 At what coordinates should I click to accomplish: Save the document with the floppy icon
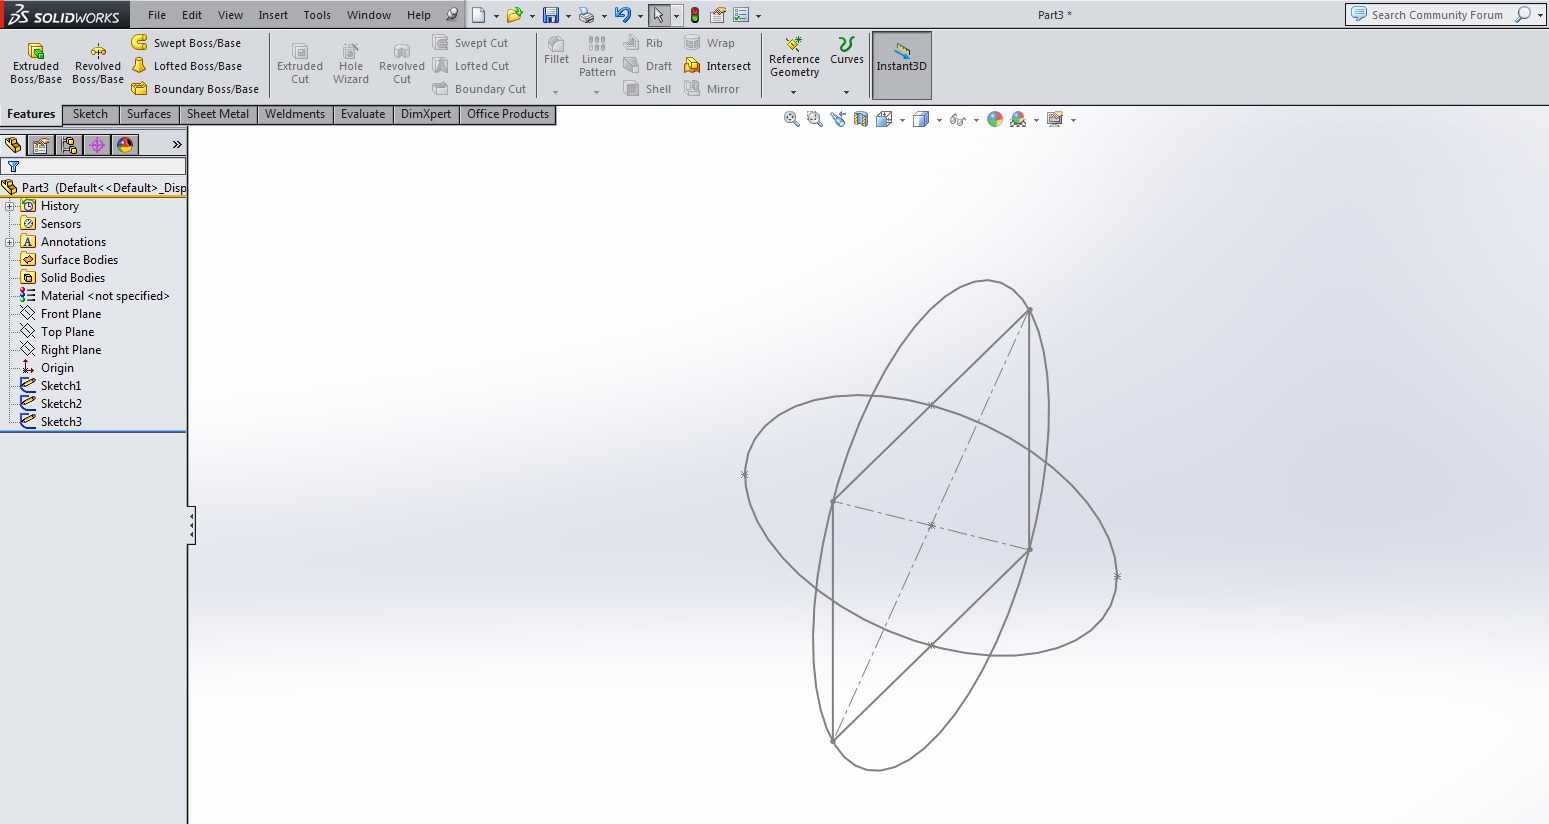pos(550,15)
